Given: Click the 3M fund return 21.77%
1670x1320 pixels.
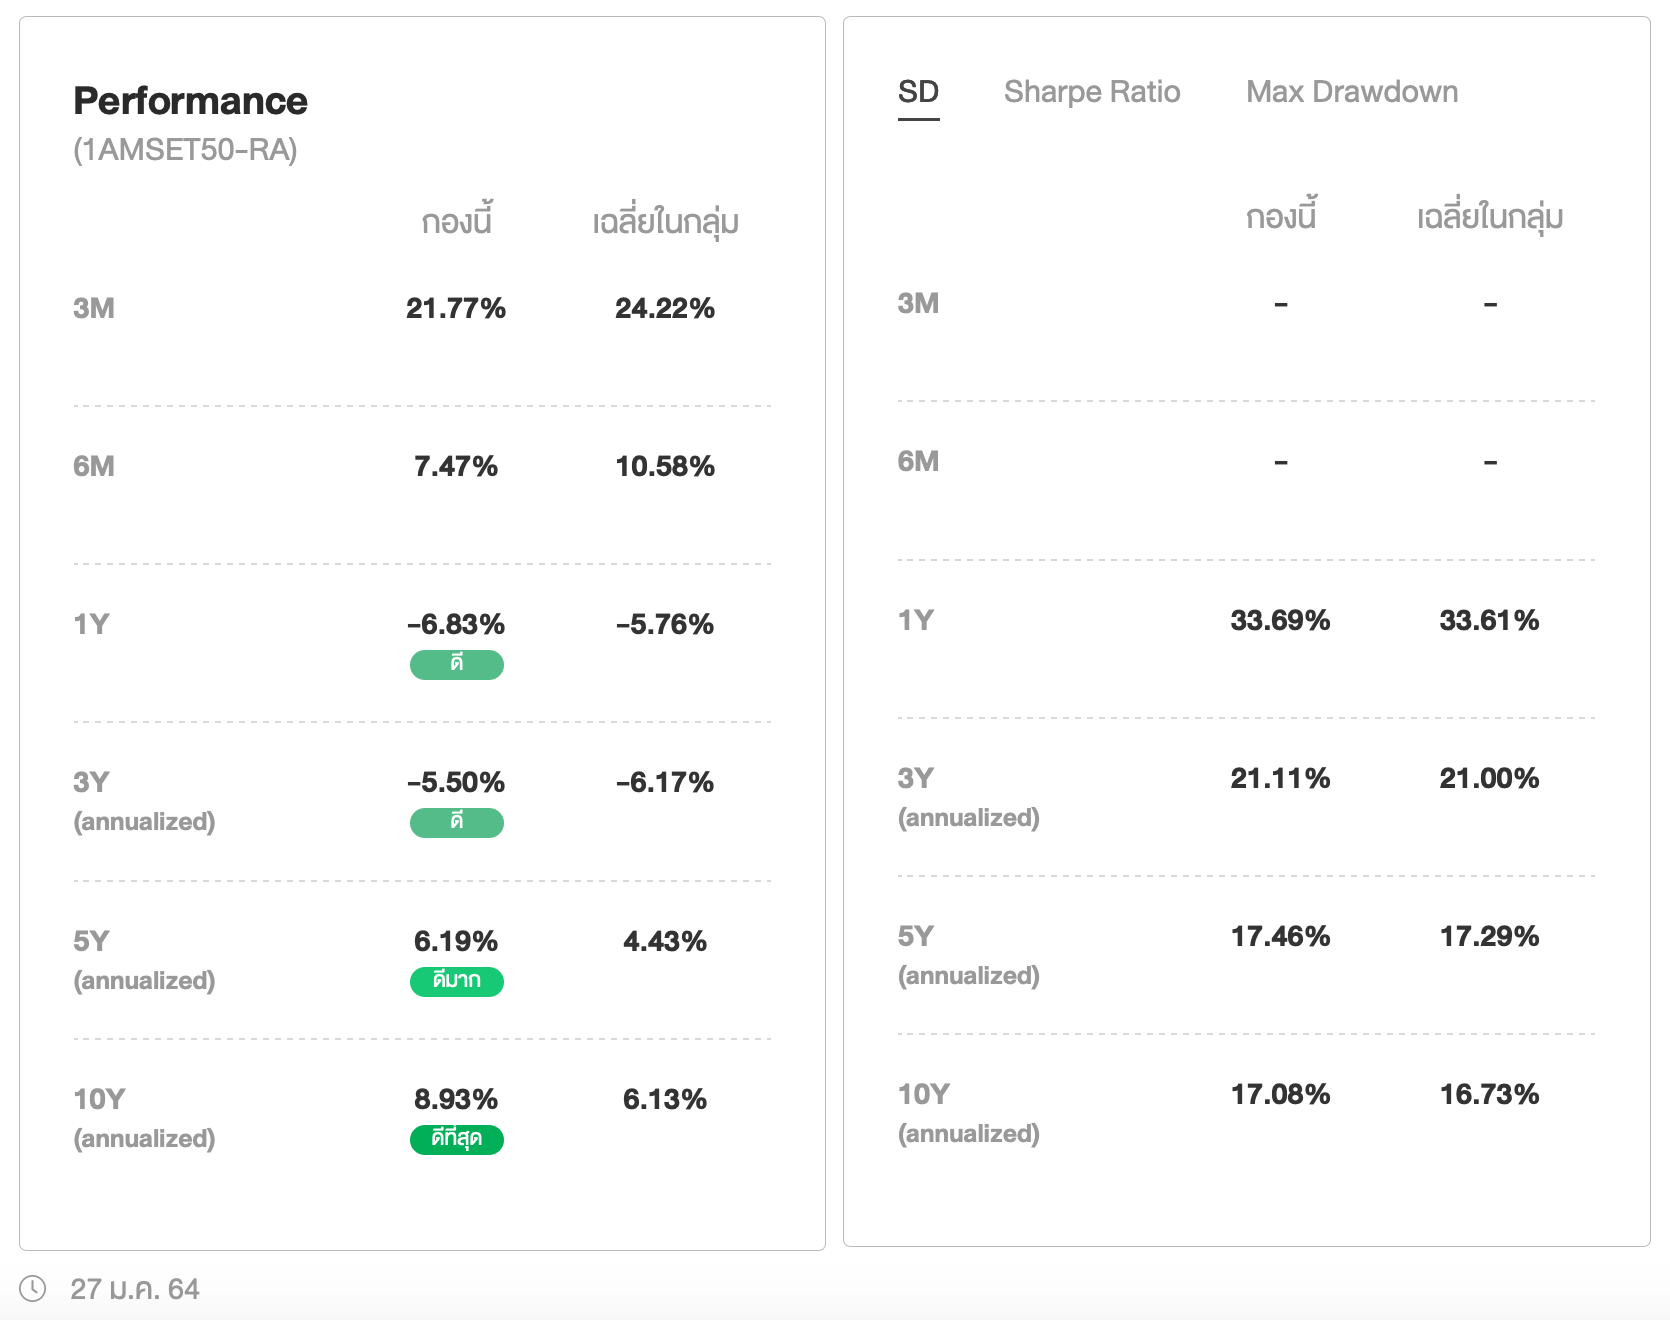Looking at the screenshot, I should pyautogui.click(x=455, y=308).
